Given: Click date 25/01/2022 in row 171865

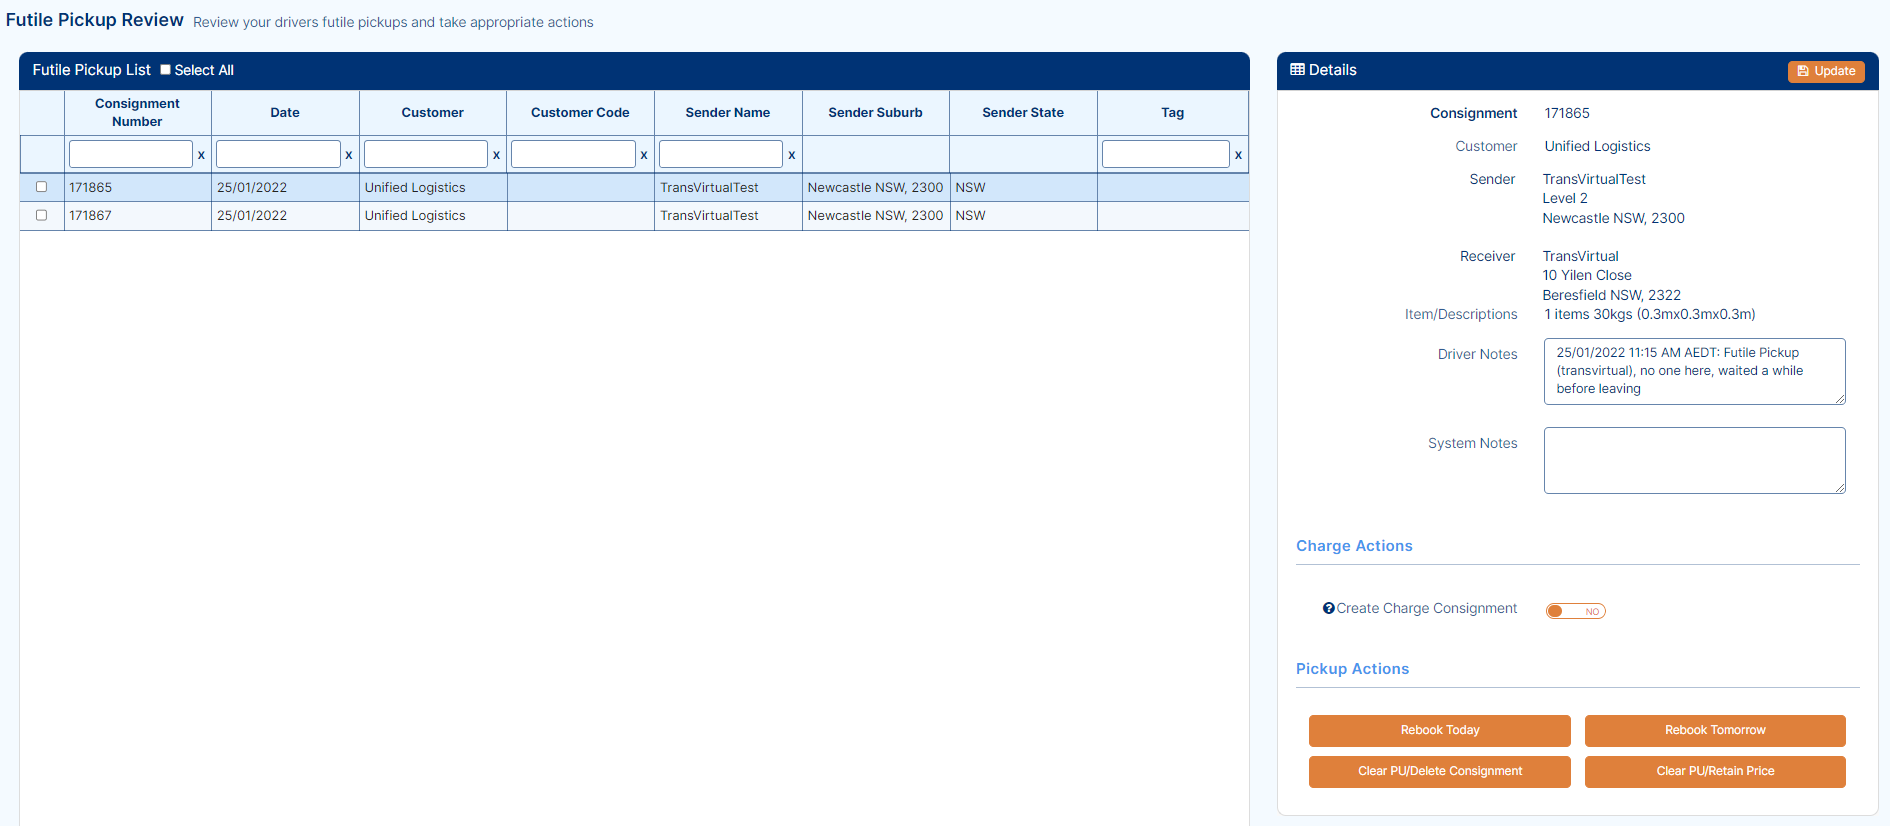Looking at the screenshot, I should point(252,187).
